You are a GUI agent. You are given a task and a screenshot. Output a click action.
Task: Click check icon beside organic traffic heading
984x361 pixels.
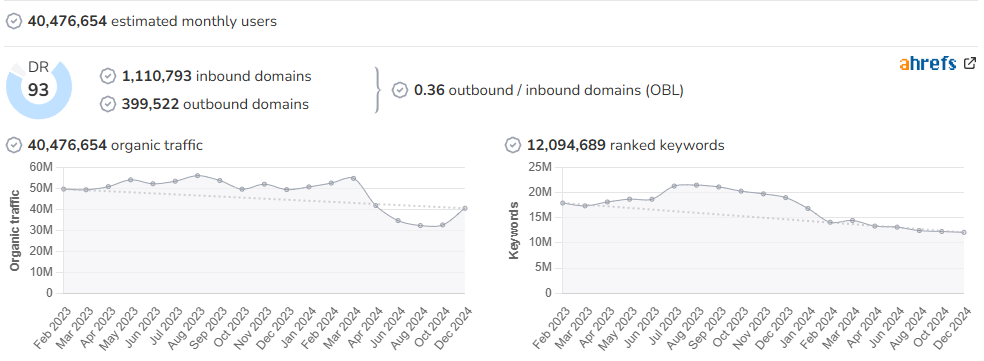pyautogui.click(x=14, y=146)
